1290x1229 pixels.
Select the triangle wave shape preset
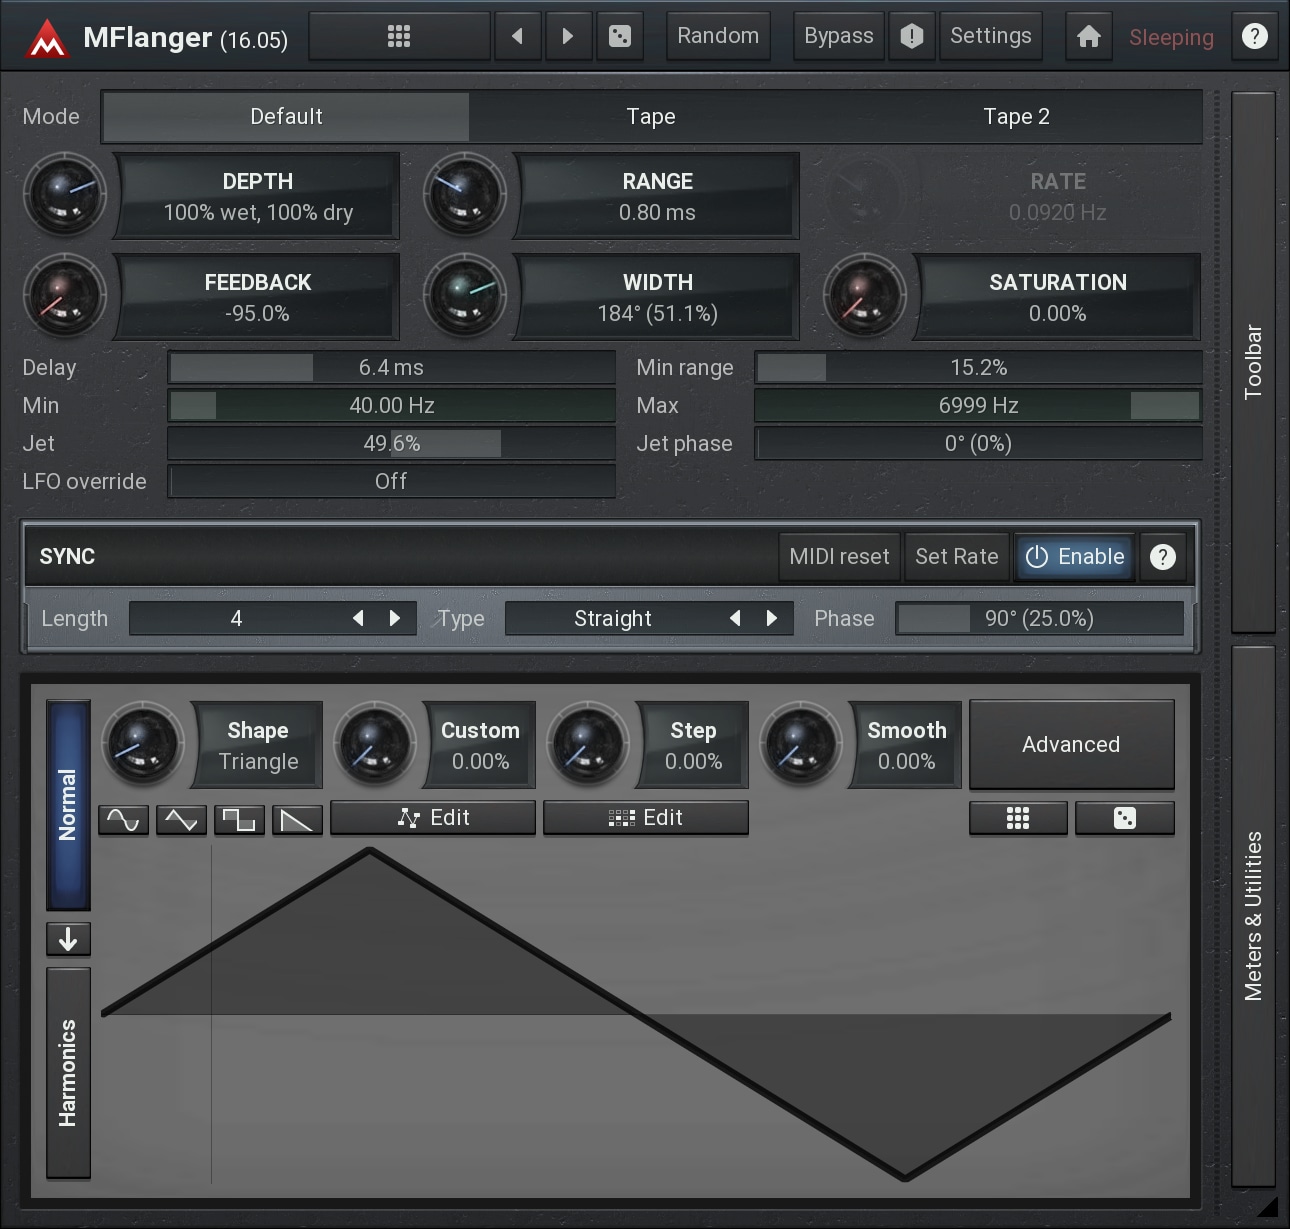(x=182, y=821)
